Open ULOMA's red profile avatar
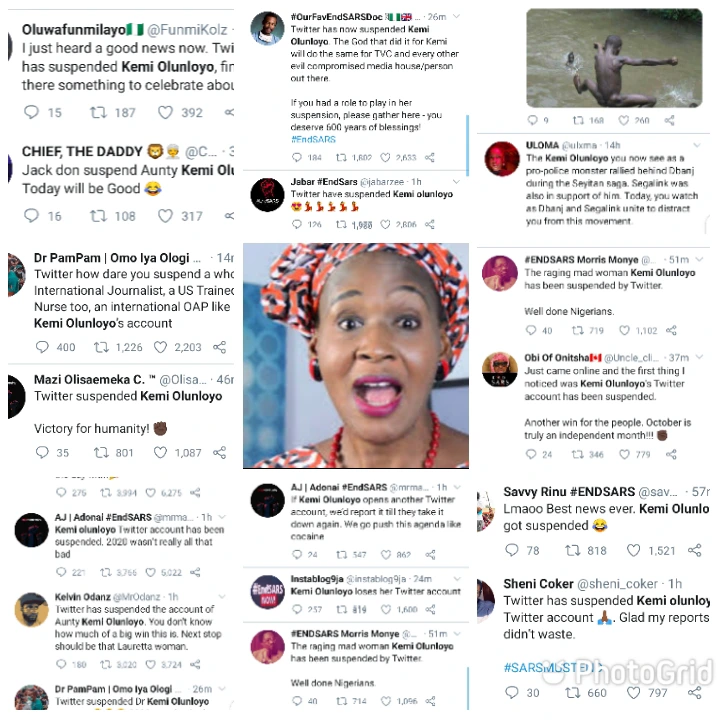720x720 pixels. [x=501, y=159]
